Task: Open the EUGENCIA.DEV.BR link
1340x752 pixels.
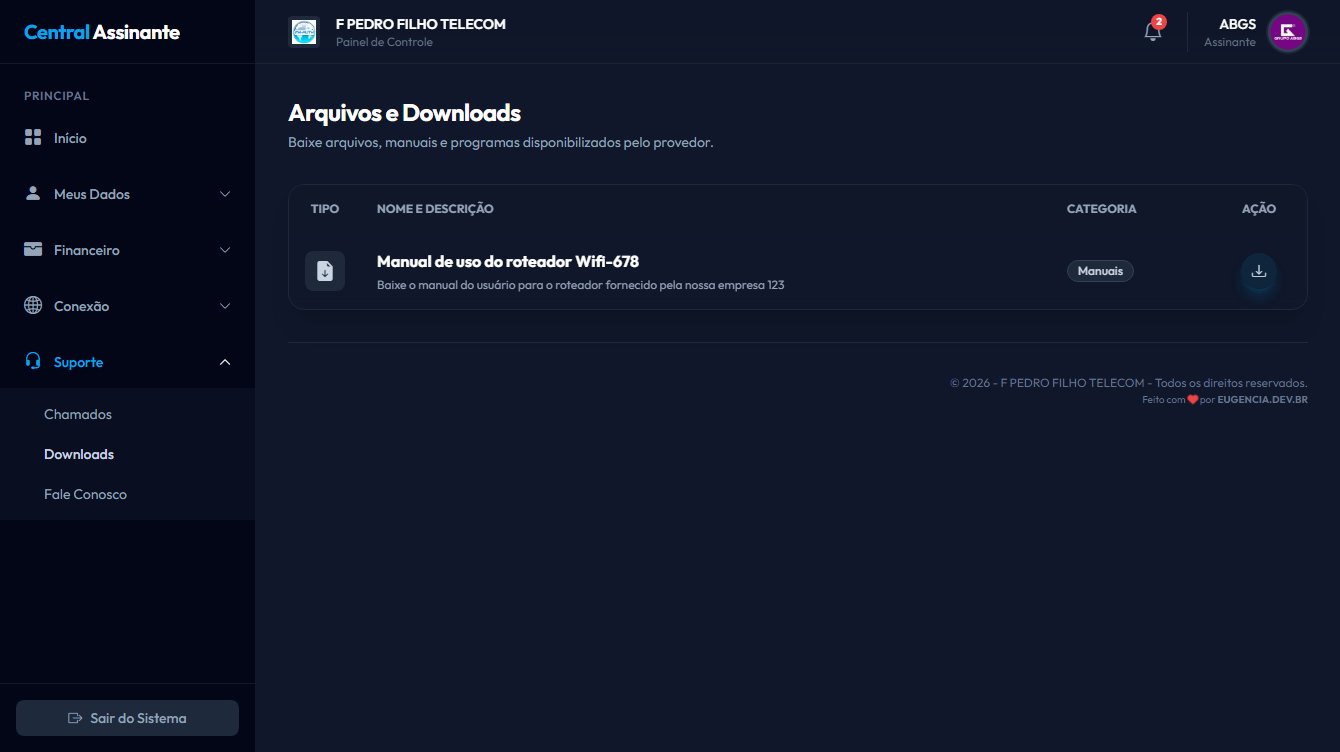Action: [x=1262, y=398]
